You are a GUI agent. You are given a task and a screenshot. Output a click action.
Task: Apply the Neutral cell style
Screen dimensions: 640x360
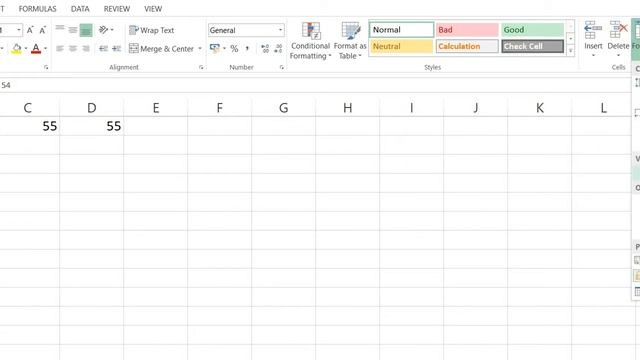[402, 46]
